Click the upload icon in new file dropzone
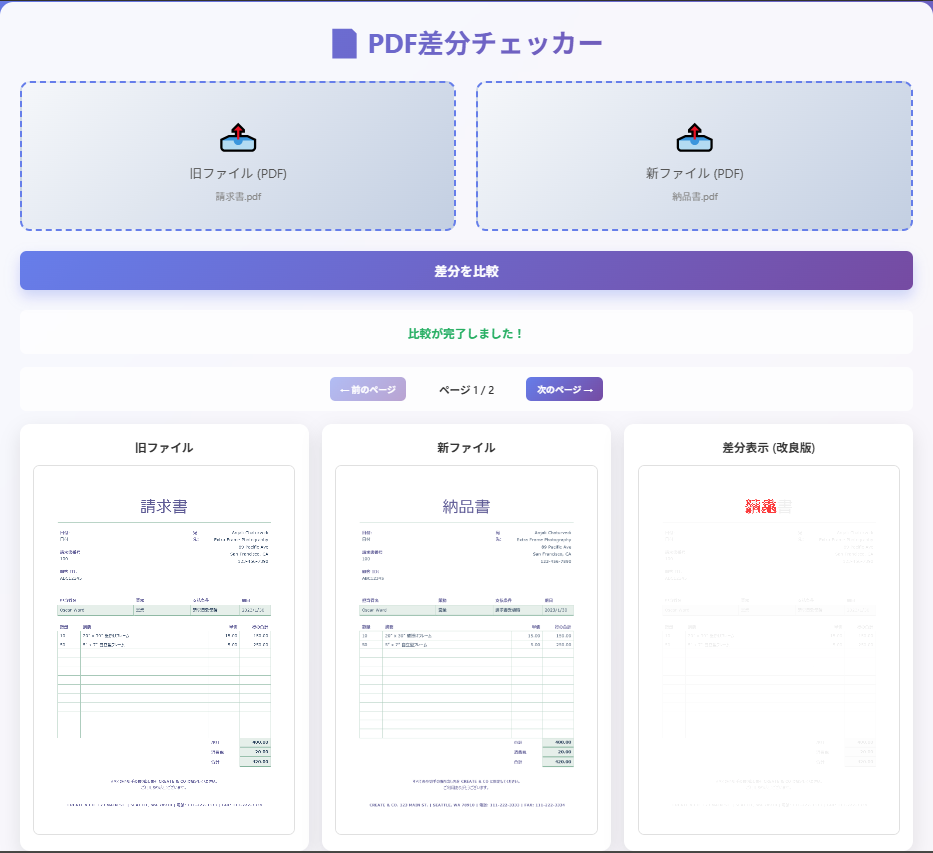The image size is (933, 853). tap(694, 138)
